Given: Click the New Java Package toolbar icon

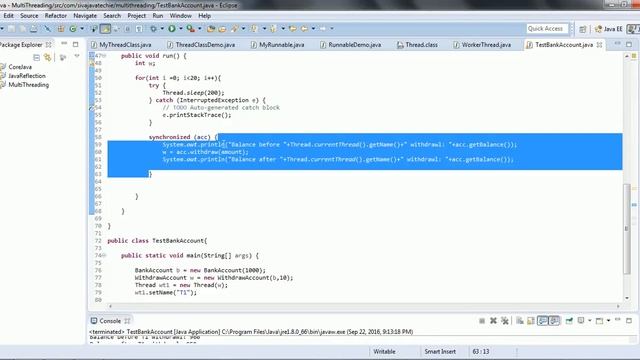Looking at the screenshot, I should [61, 29].
